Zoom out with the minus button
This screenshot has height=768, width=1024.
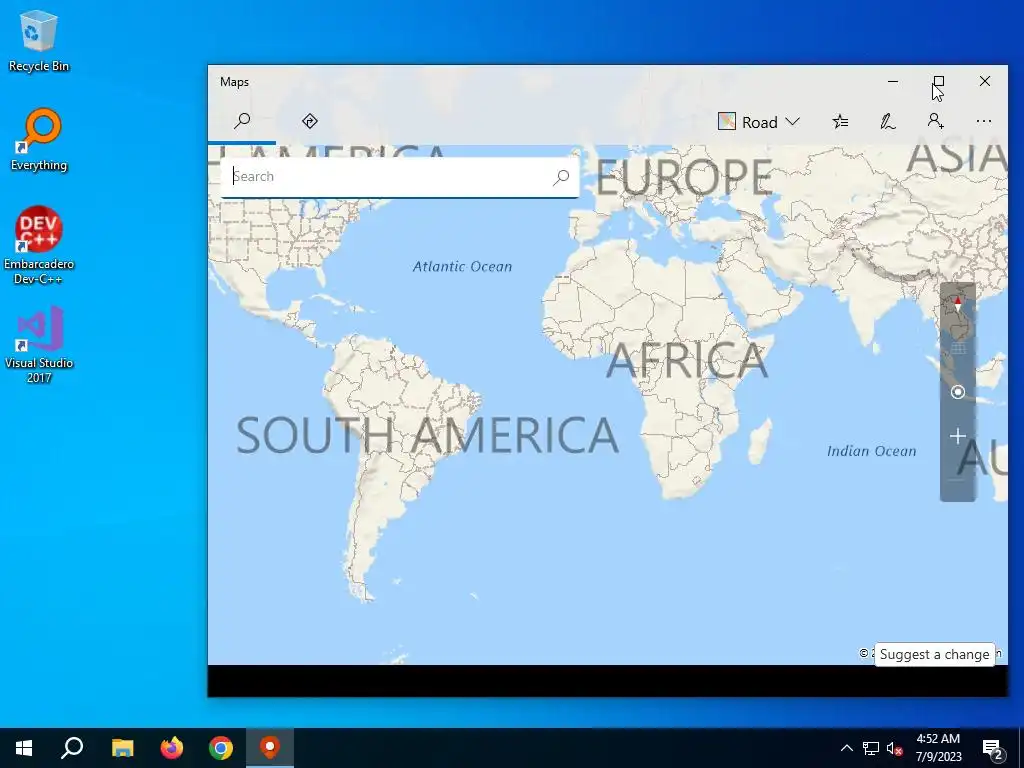click(957, 480)
